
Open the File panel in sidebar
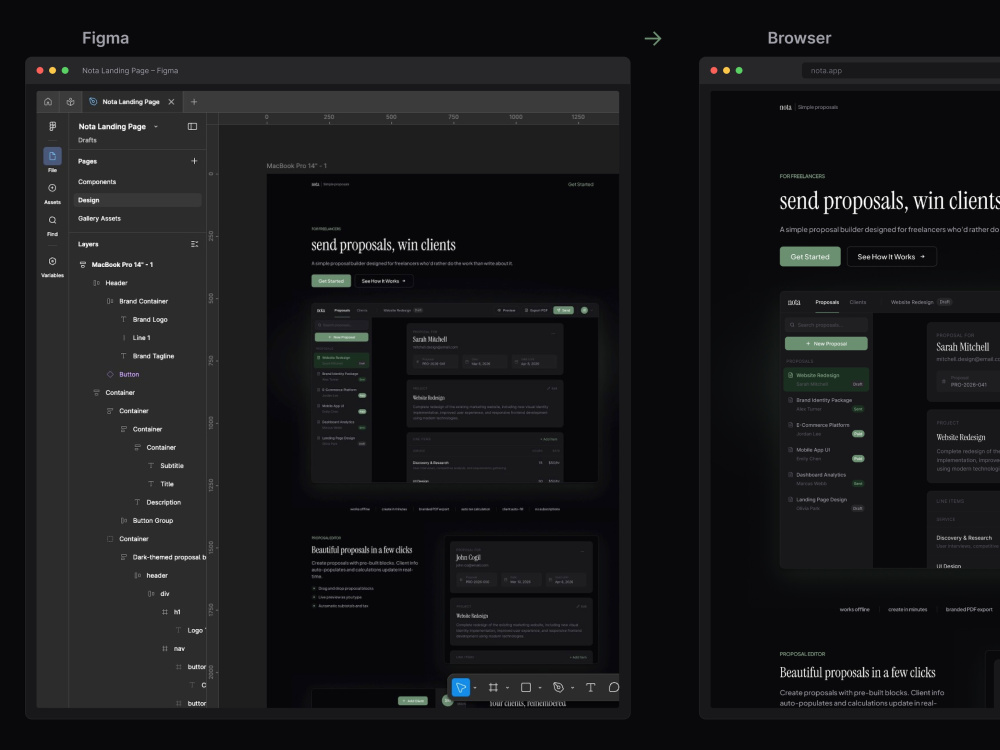[x=52, y=160]
